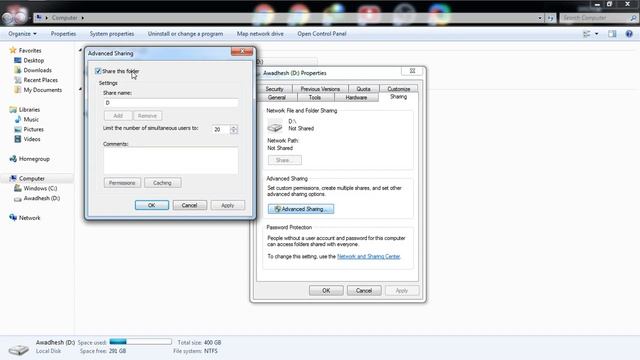
Task: Click the simultaneous users number field
Action: (221, 129)
